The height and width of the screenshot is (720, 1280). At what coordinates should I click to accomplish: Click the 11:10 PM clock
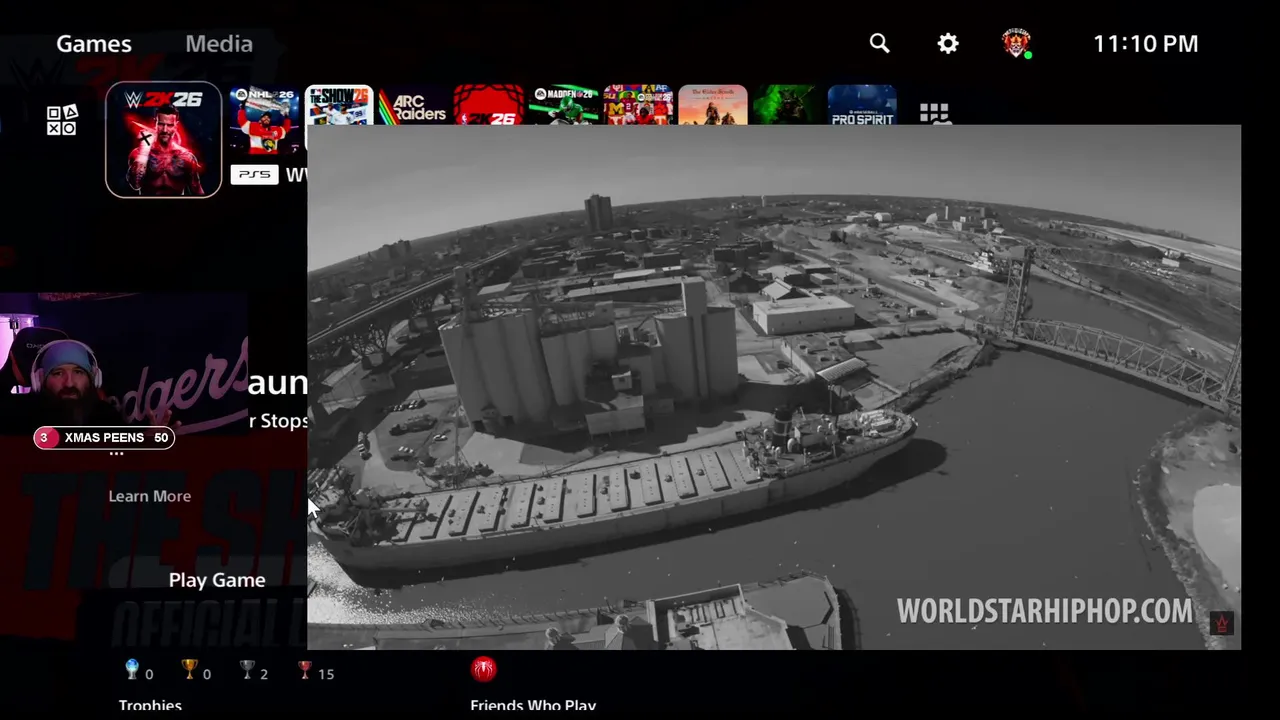(1145, 43)
